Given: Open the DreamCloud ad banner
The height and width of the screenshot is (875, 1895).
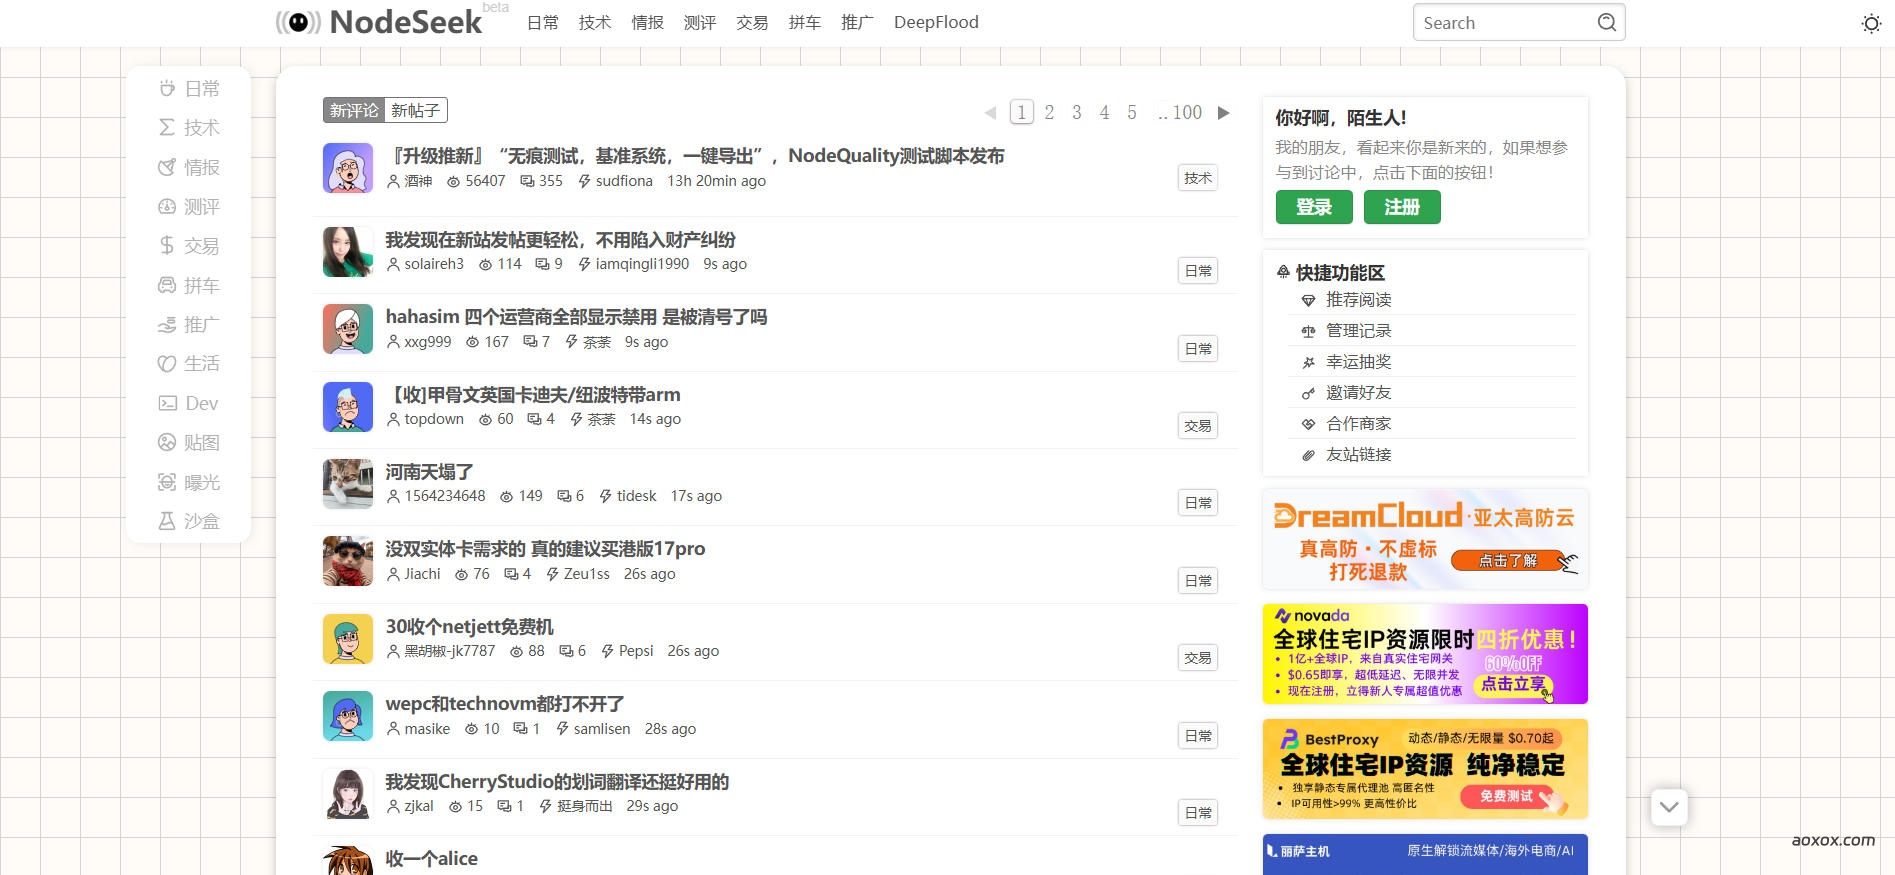Looking at the screenshot, I should (1424, 539).
